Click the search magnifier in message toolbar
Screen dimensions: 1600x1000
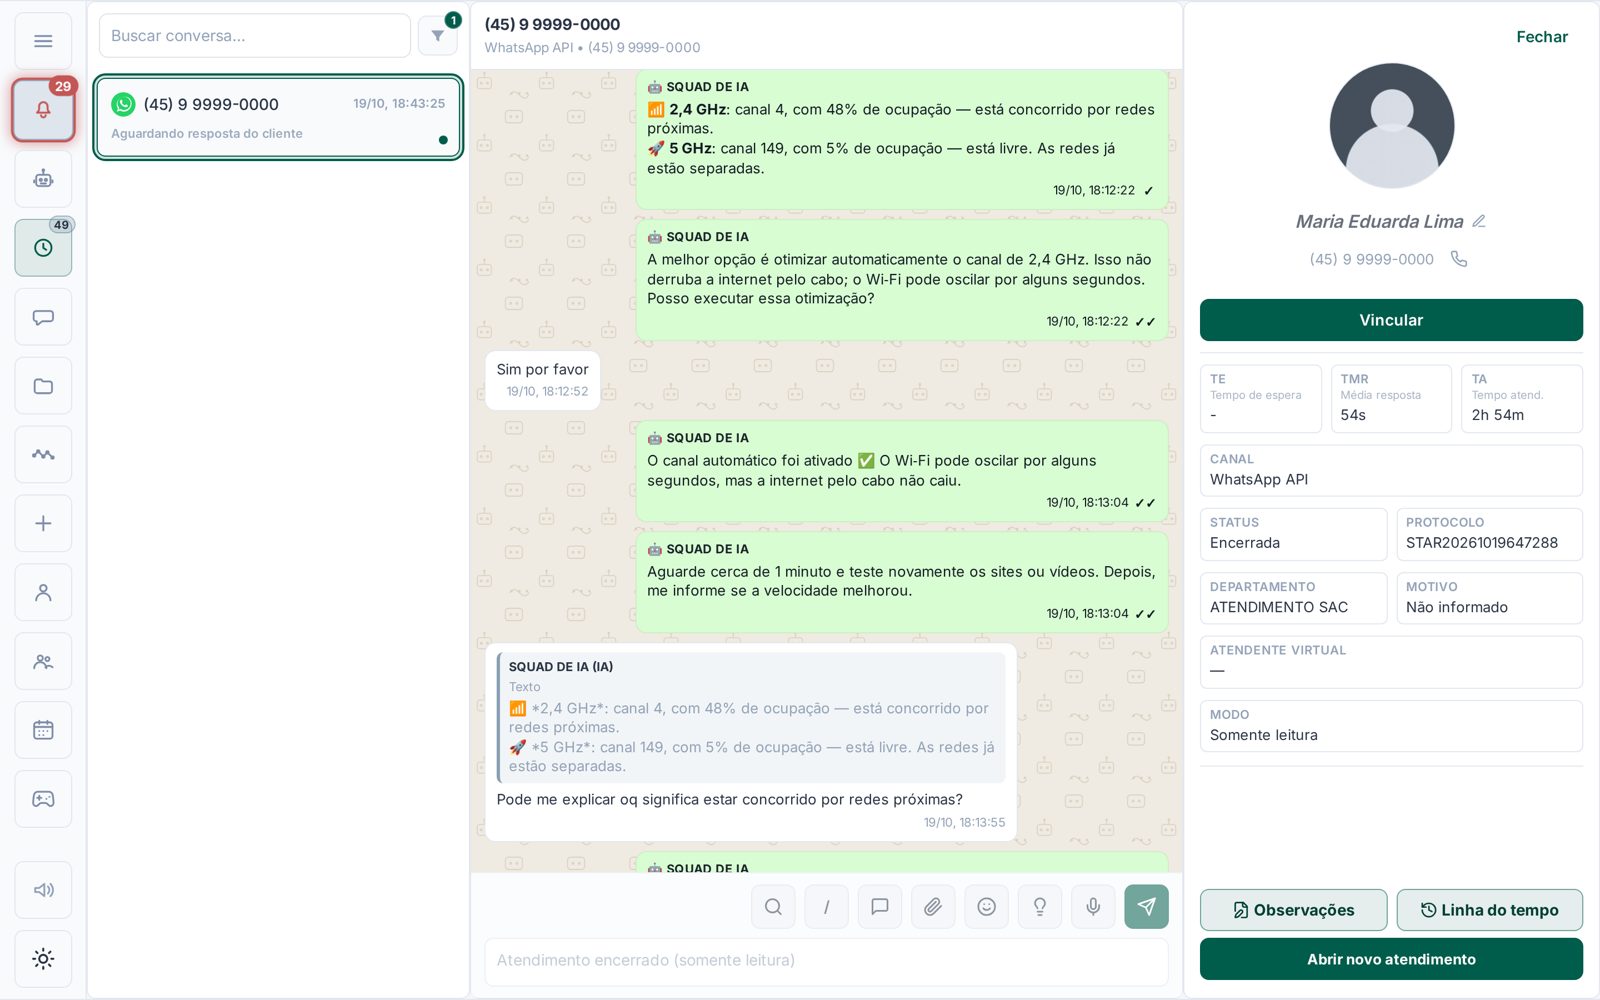point(773,907)
